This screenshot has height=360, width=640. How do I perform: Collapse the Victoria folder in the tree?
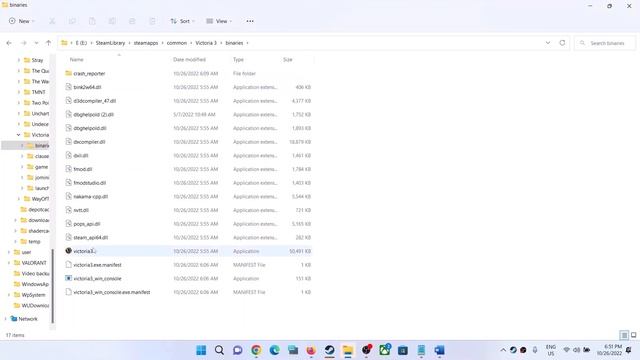point(18,135)
